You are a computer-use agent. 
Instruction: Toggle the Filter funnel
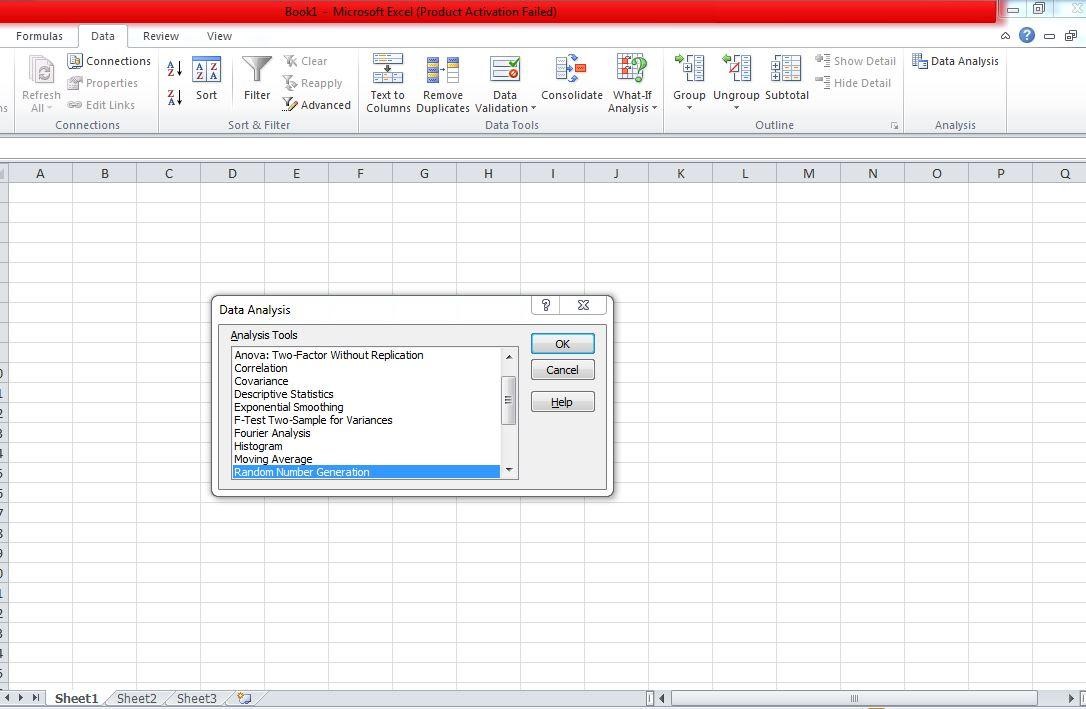(256, 71)
